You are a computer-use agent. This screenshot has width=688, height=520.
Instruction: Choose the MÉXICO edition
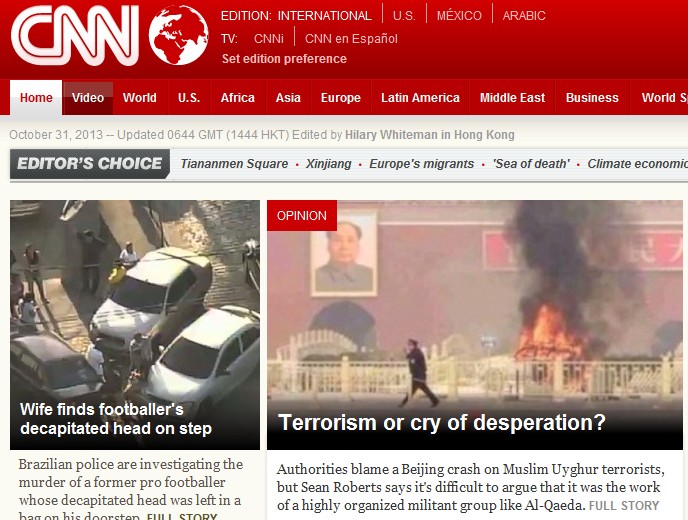(x=459, y=16)
